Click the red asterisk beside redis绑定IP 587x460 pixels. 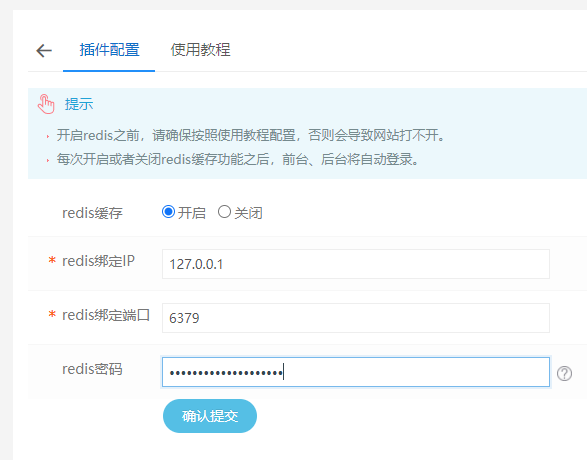coord(52,260)
